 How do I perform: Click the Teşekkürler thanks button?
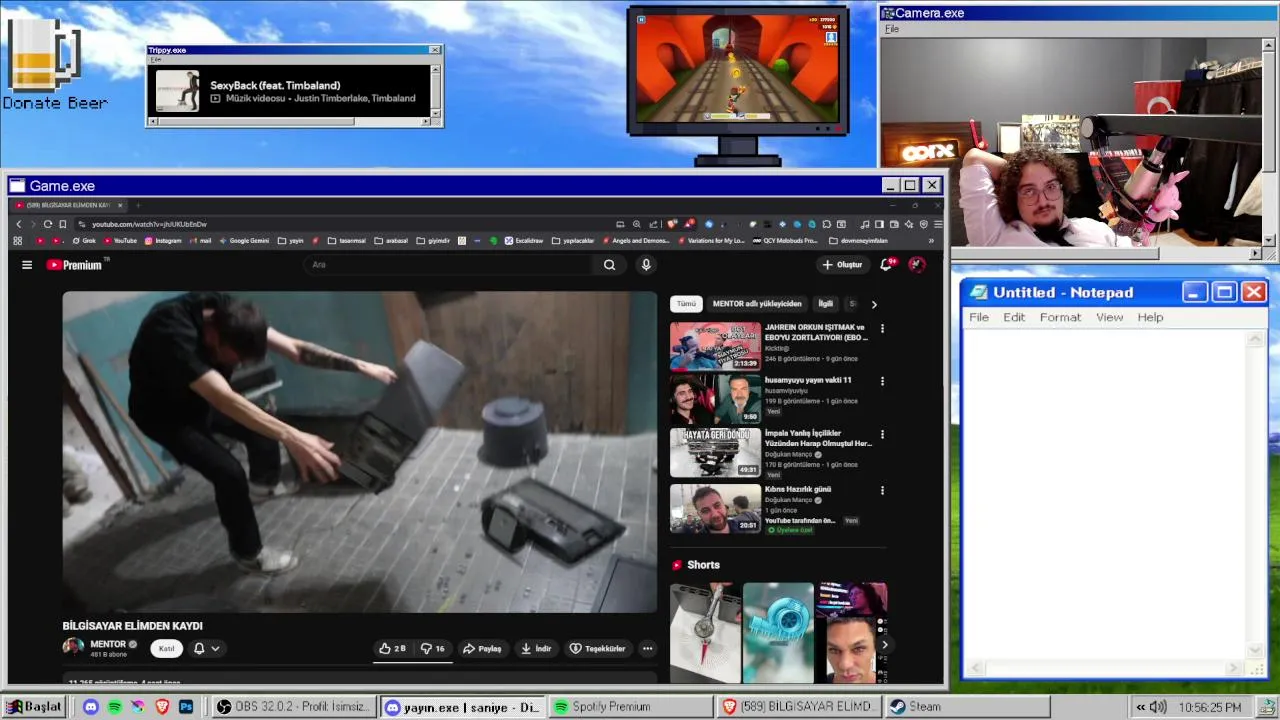[598, 649]
